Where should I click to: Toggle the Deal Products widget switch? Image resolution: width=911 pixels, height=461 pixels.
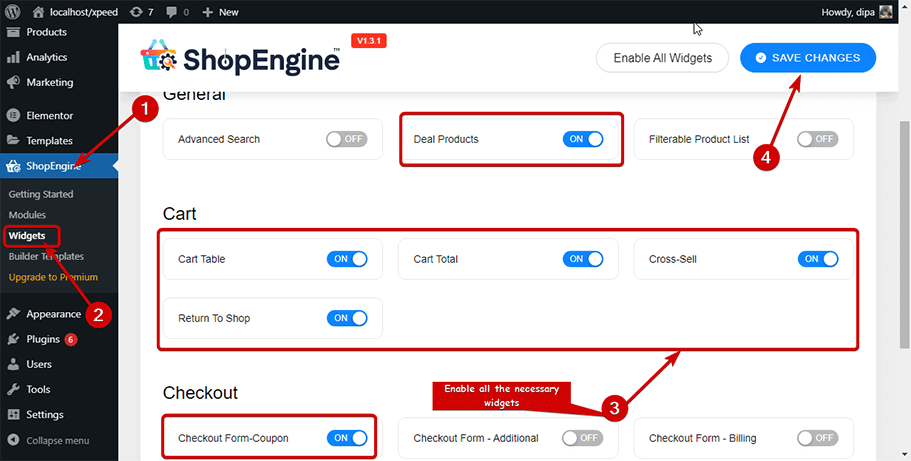583,139
